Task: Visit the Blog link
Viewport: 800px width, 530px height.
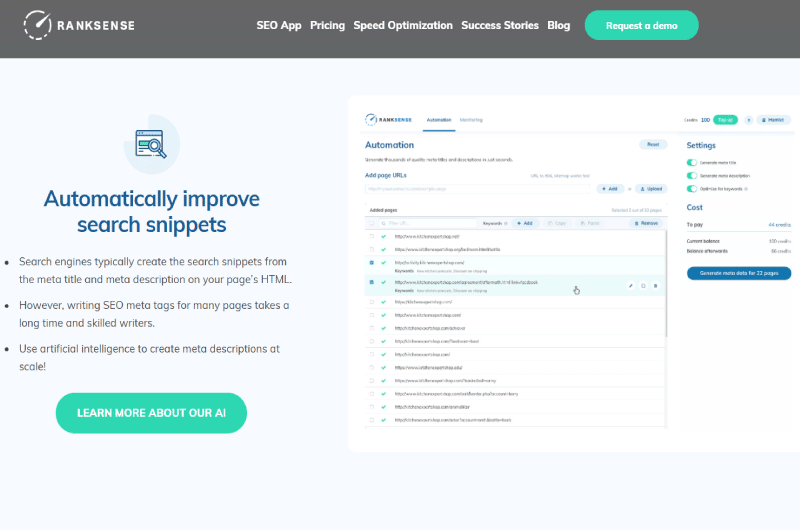Action: (x=559, y=26)
